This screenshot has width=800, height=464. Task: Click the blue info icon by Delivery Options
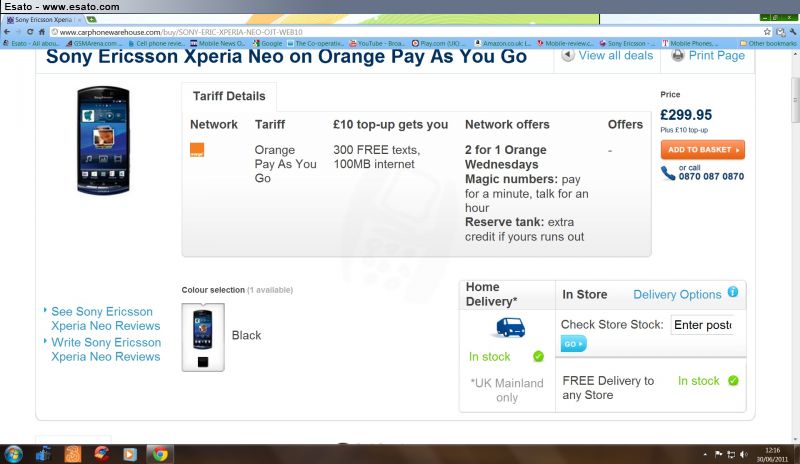coord(733,292)
